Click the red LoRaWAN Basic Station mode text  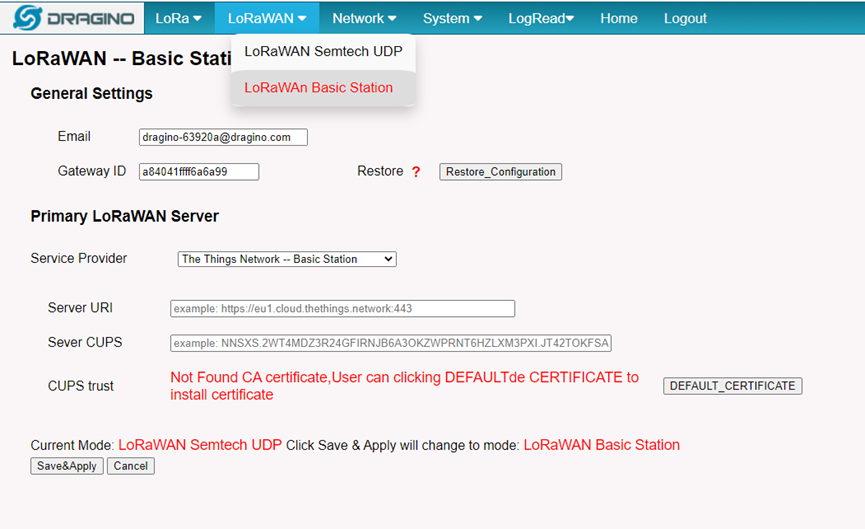pos(602,445)
